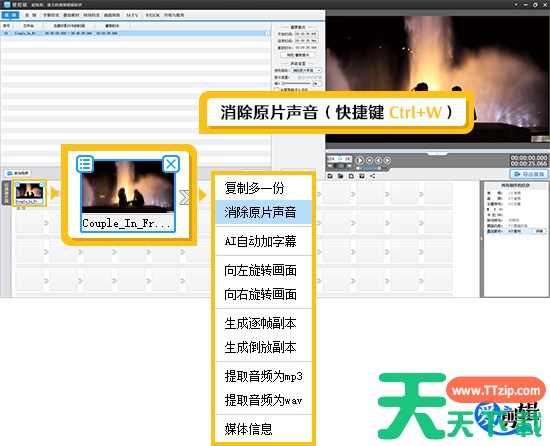Select 向左旋转画面 menu entry

(x=263, y=270)
